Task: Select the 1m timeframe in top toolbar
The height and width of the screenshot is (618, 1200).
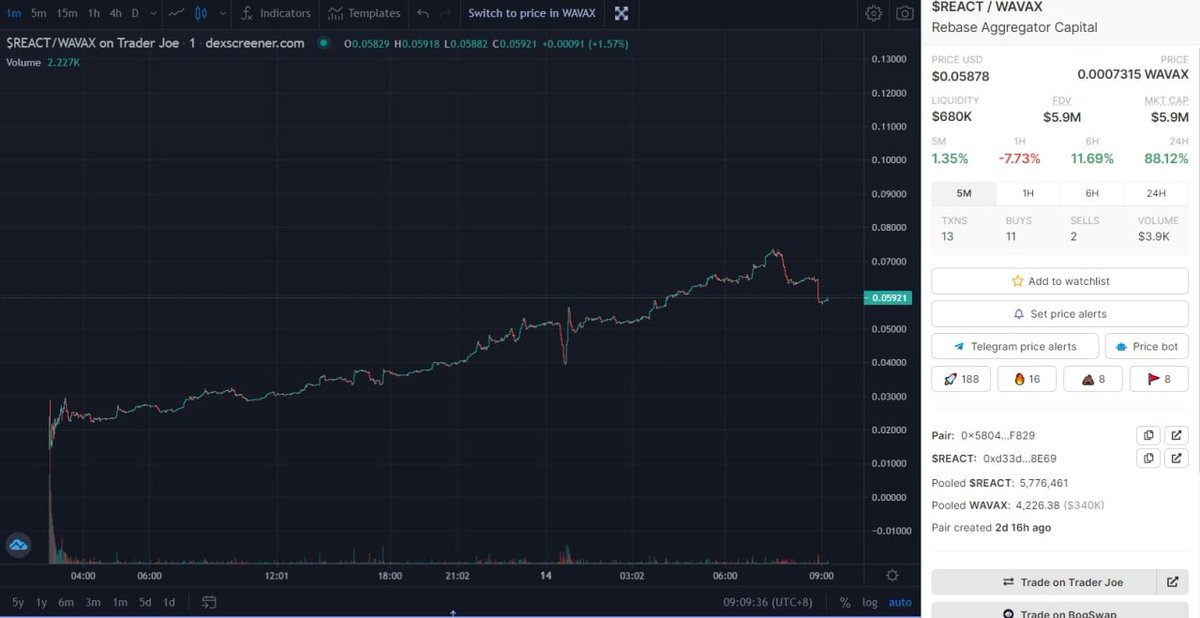Action: tap(14, 13)
